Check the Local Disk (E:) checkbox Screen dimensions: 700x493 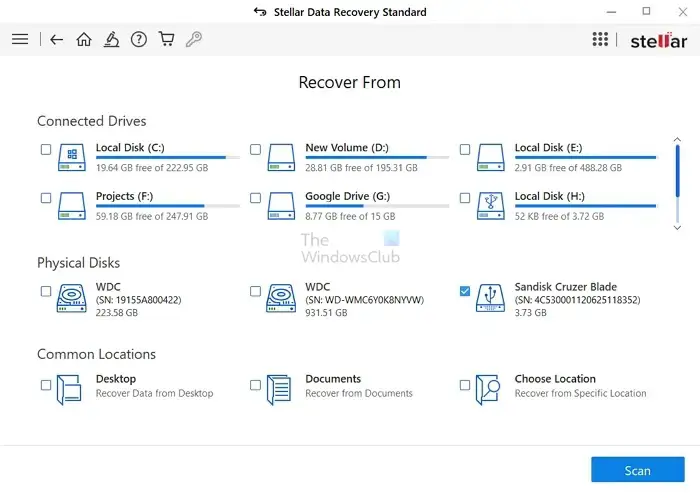465,149
